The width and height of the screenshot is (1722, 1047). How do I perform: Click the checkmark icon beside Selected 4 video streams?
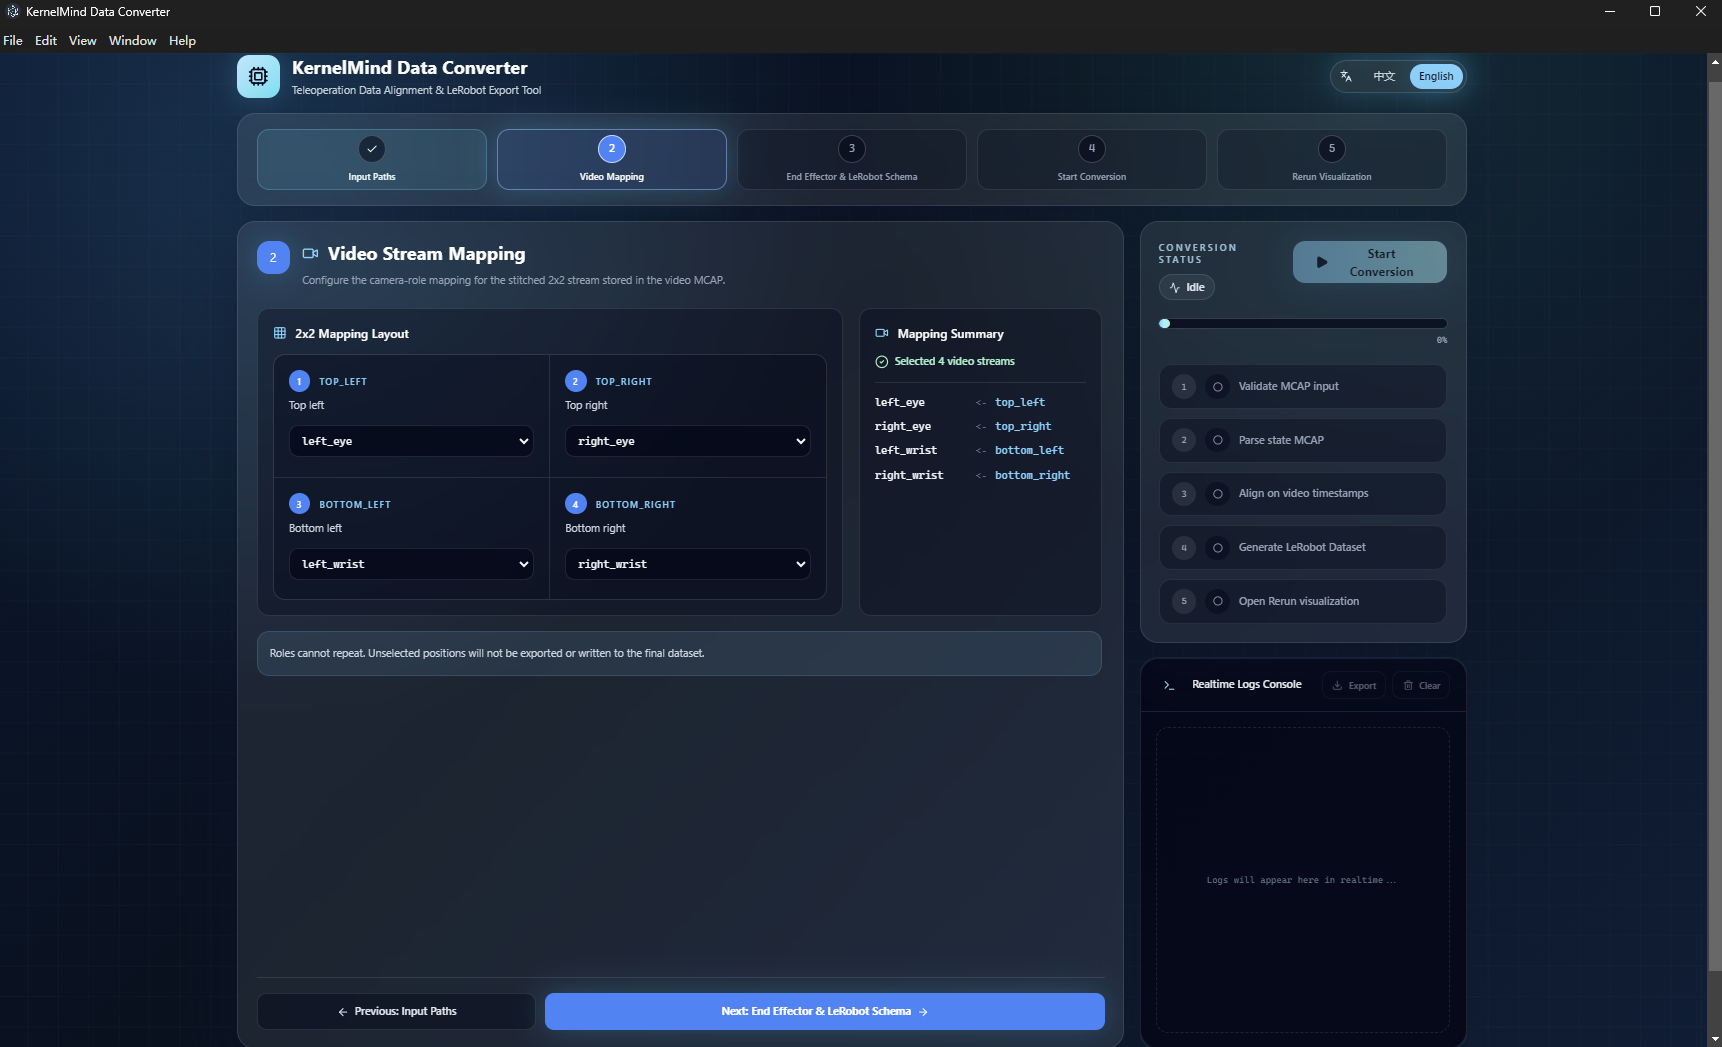tap(882, 362)
